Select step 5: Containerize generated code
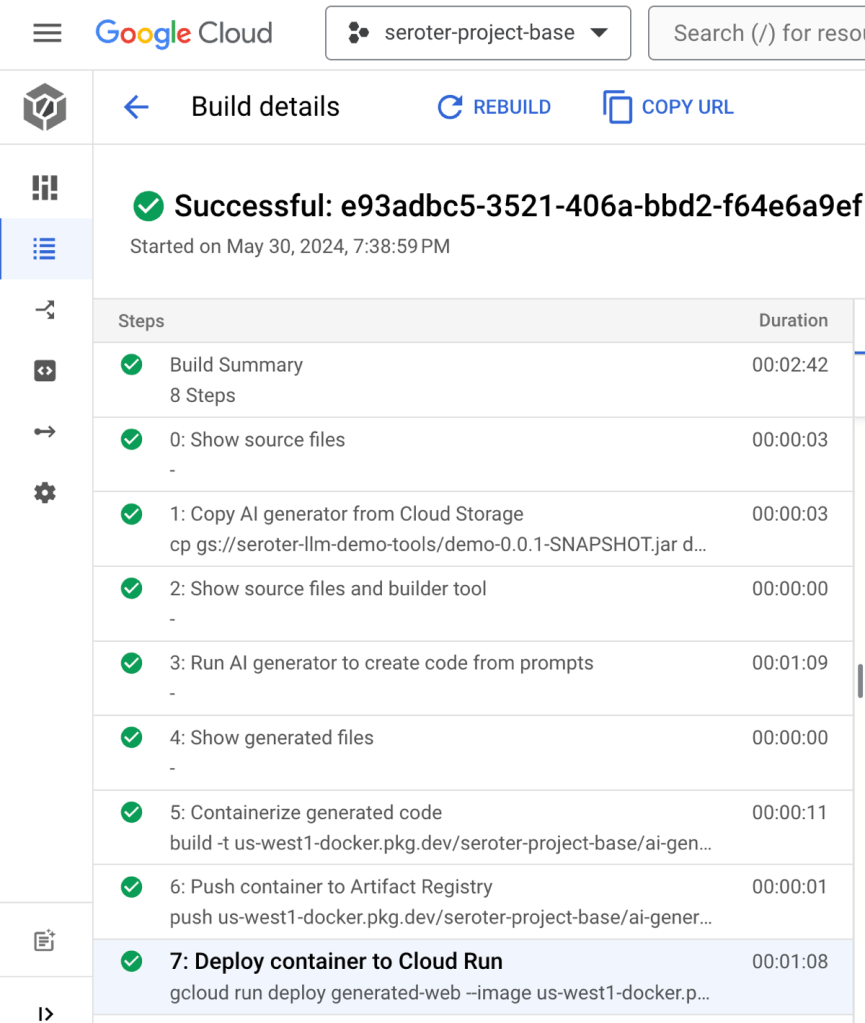The height and width of the screenshot is (1023, 865). 472,827
